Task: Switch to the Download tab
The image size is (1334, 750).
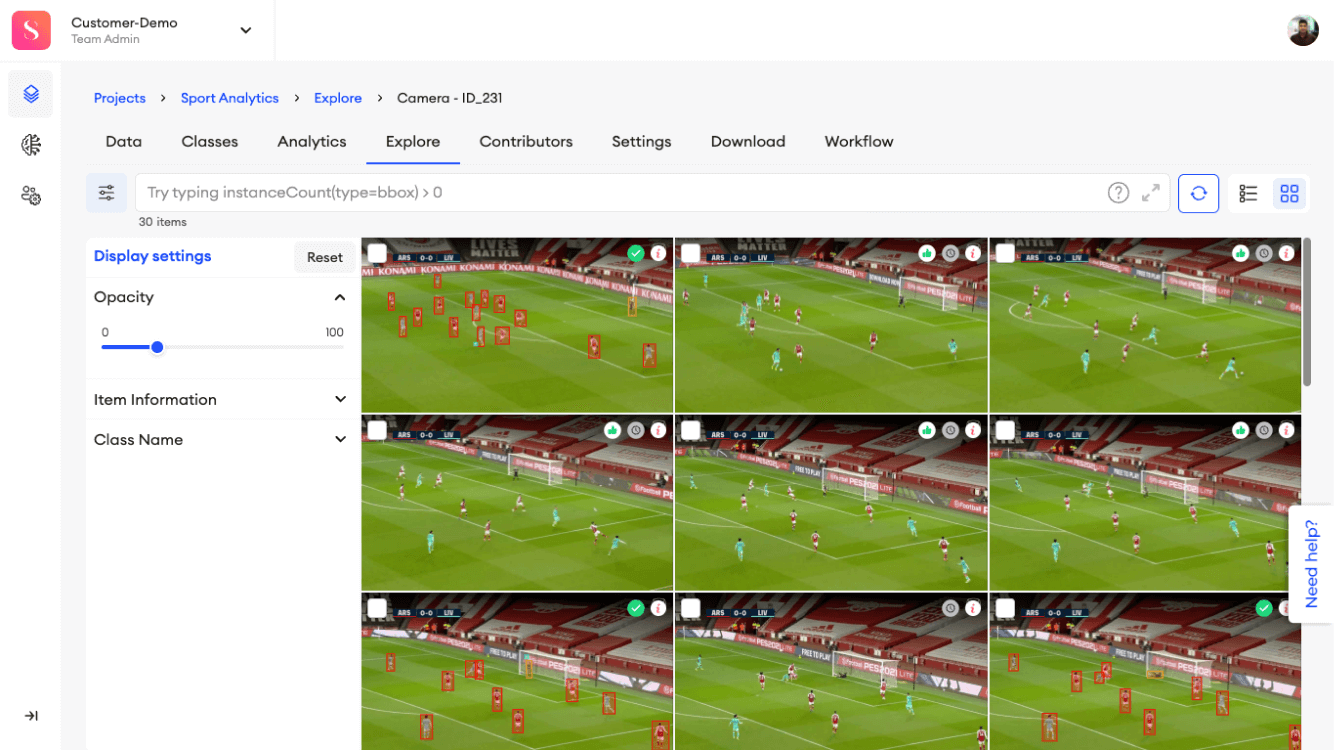Action: pyautogui.click(x=748, y=142)
